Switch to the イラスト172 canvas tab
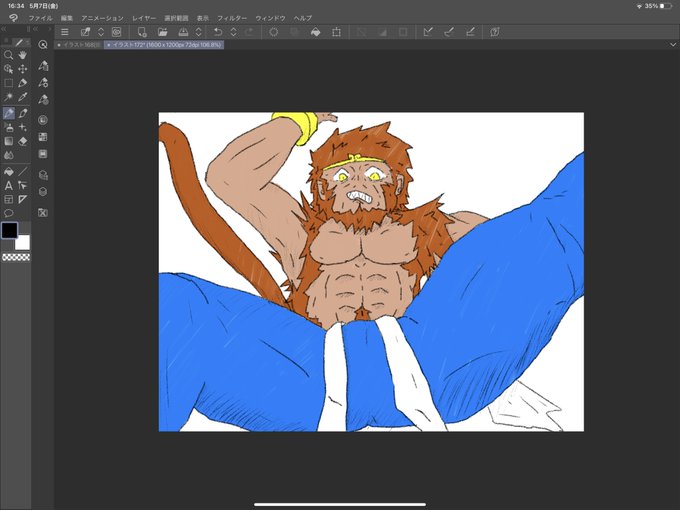This screenshot has height=510, width=680. 164,45
